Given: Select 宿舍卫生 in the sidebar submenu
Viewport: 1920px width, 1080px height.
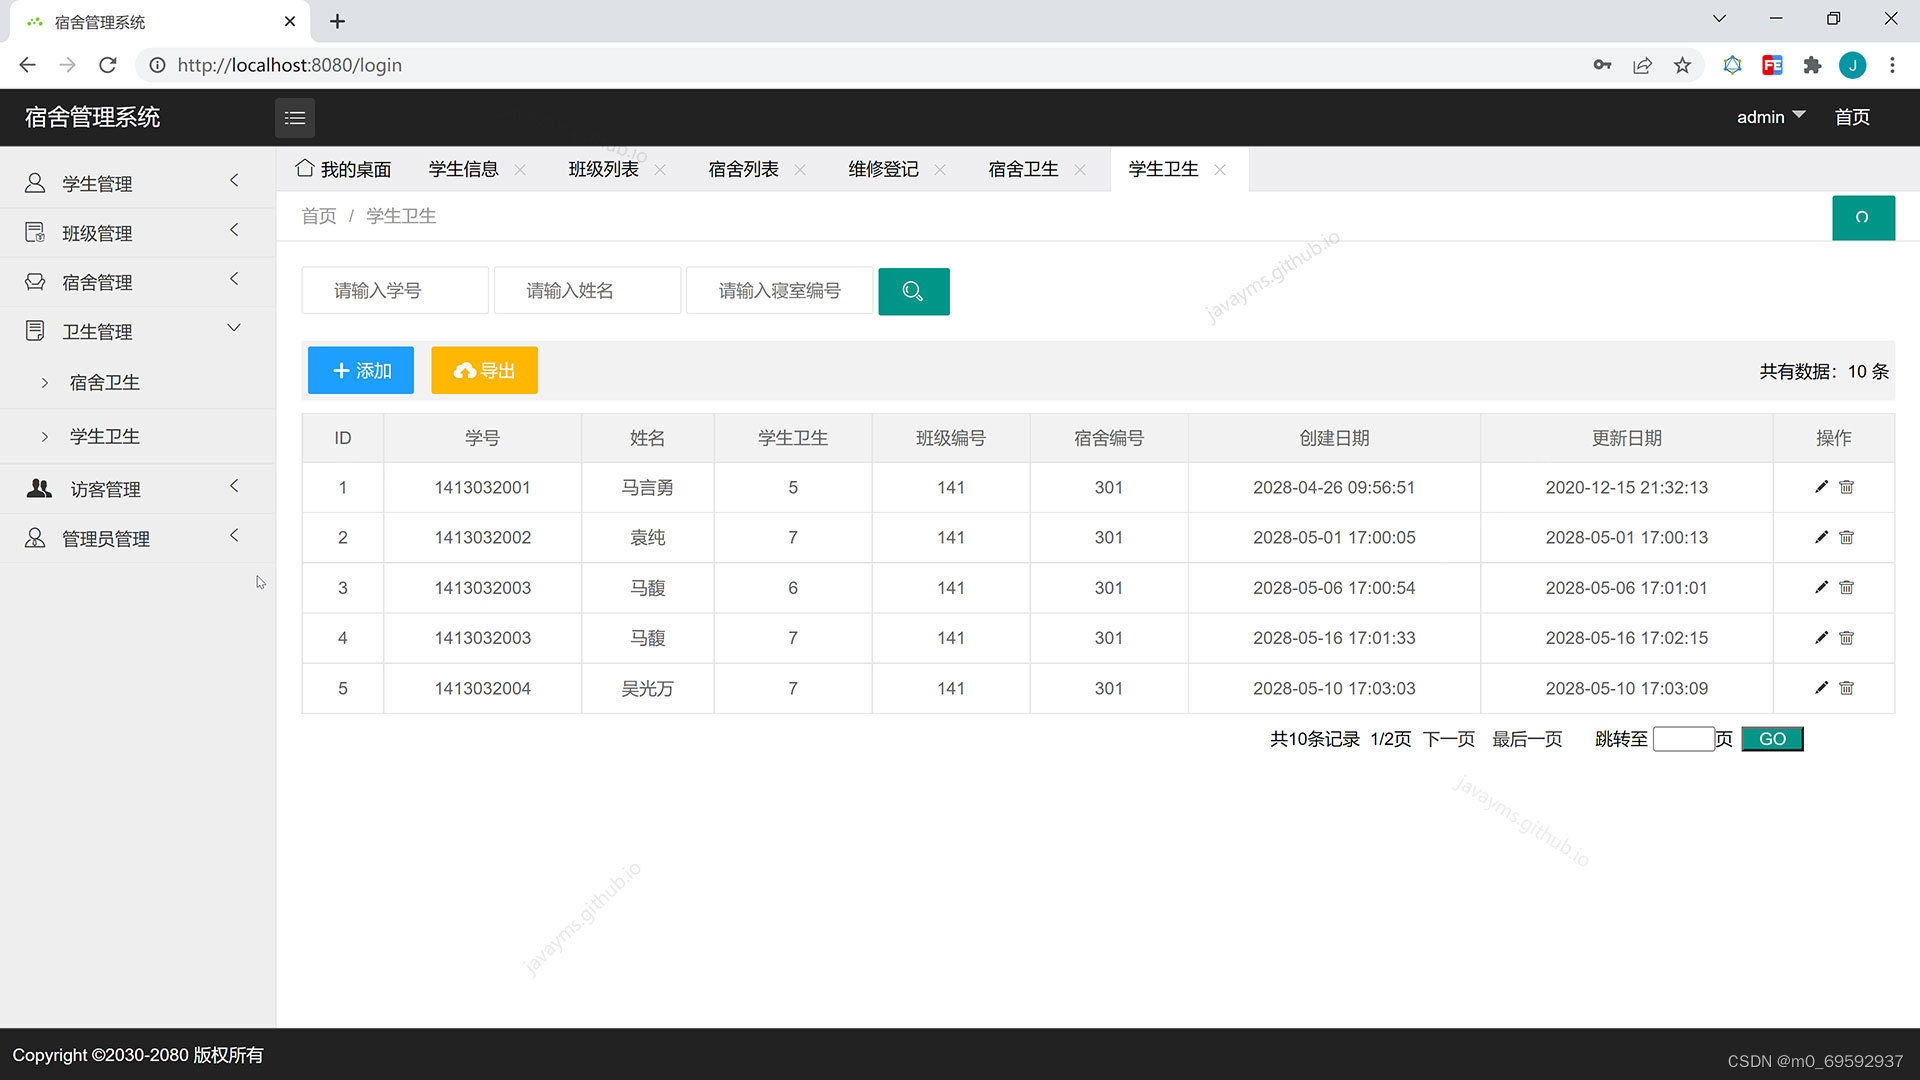Looking at the screenshot, I should click(105, 383).
